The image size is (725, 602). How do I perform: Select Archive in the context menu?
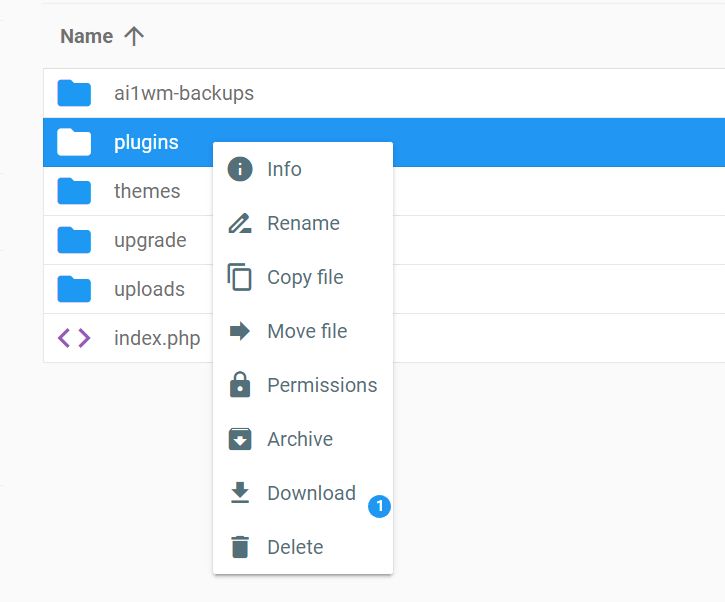tap(300, 439)
